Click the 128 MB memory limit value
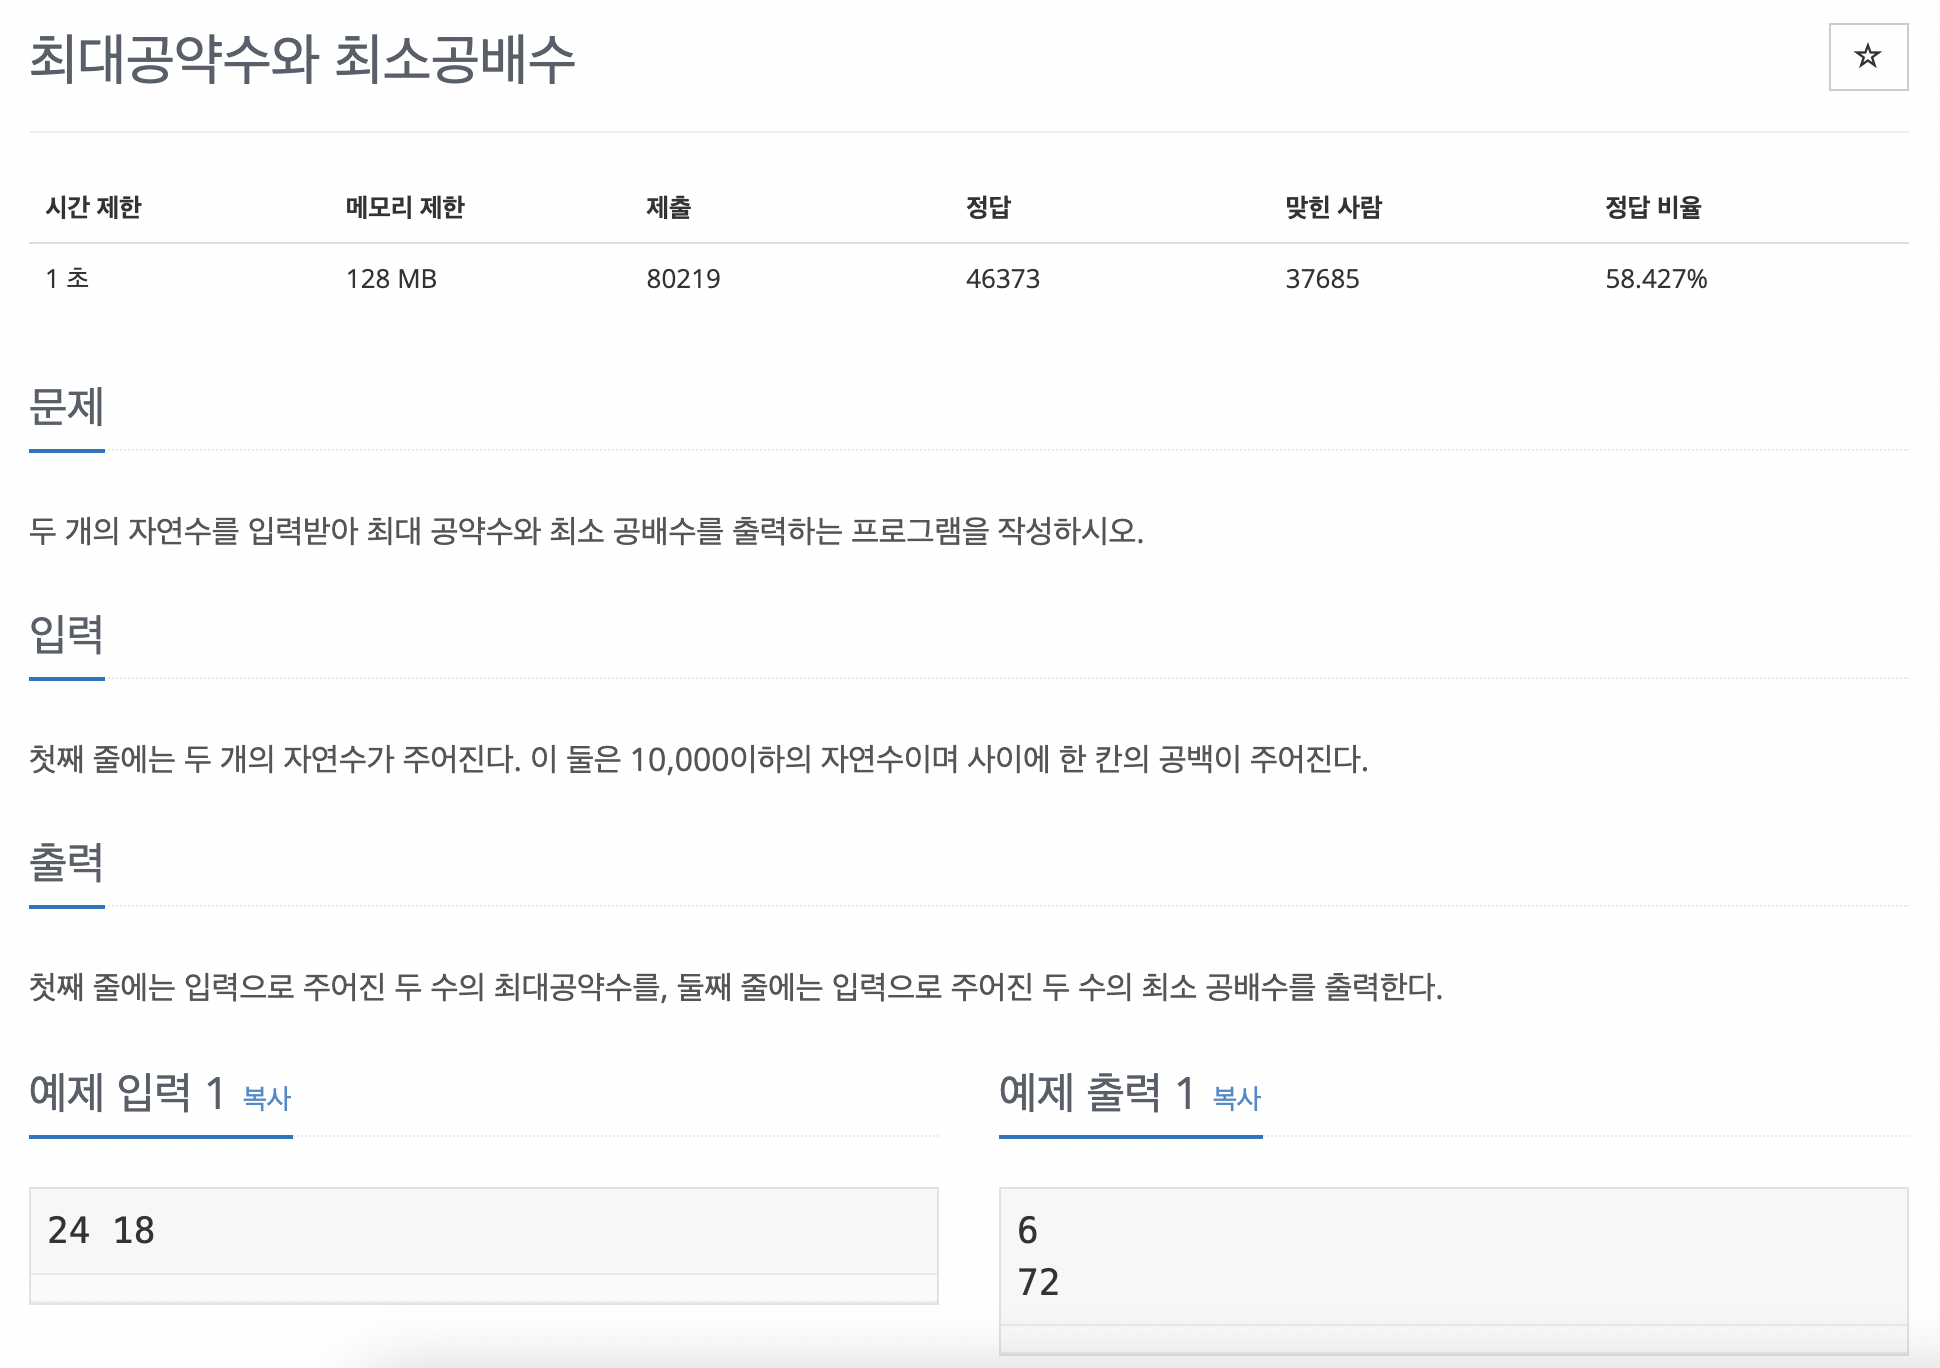The image size is (1940, 1368). (392, 279)
